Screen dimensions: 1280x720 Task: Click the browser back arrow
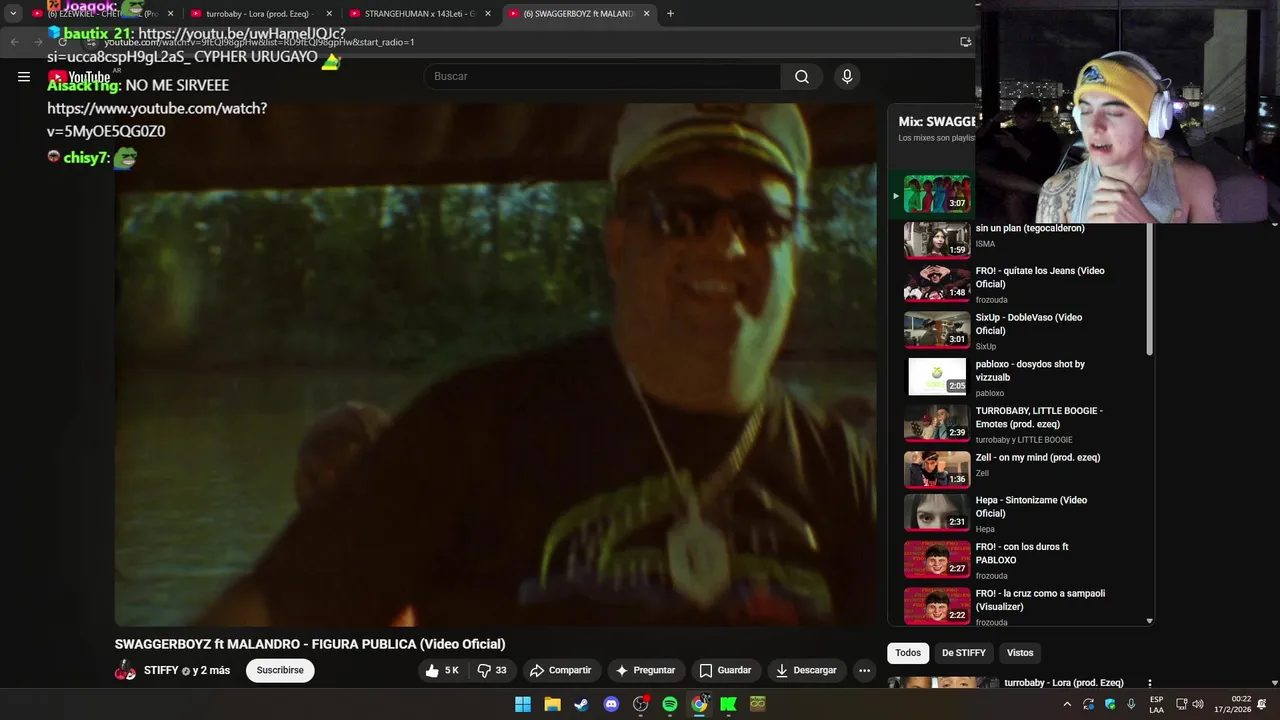pyautogui.click(x=14, y=42)
